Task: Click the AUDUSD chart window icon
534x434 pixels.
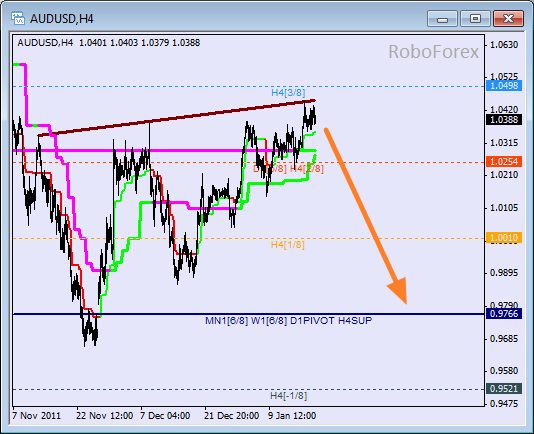Action: (18, 18)
